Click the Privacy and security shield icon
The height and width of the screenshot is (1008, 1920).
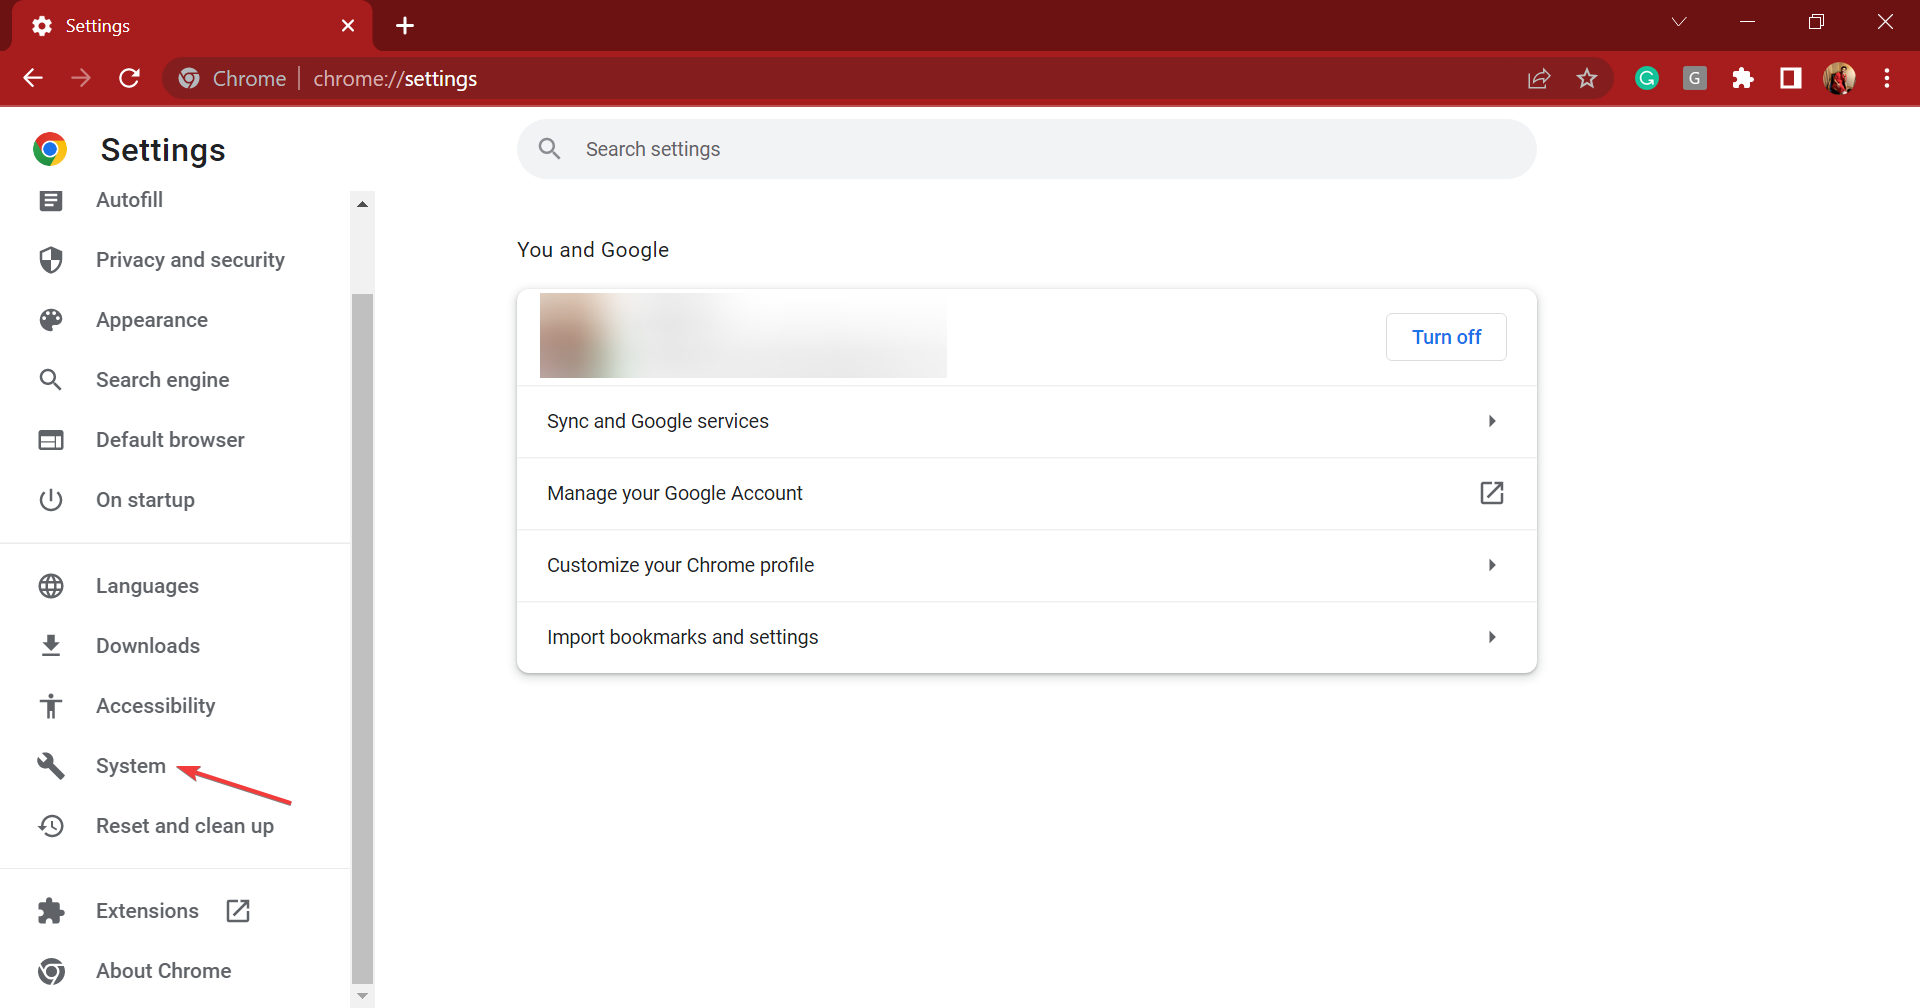[51, 260]
